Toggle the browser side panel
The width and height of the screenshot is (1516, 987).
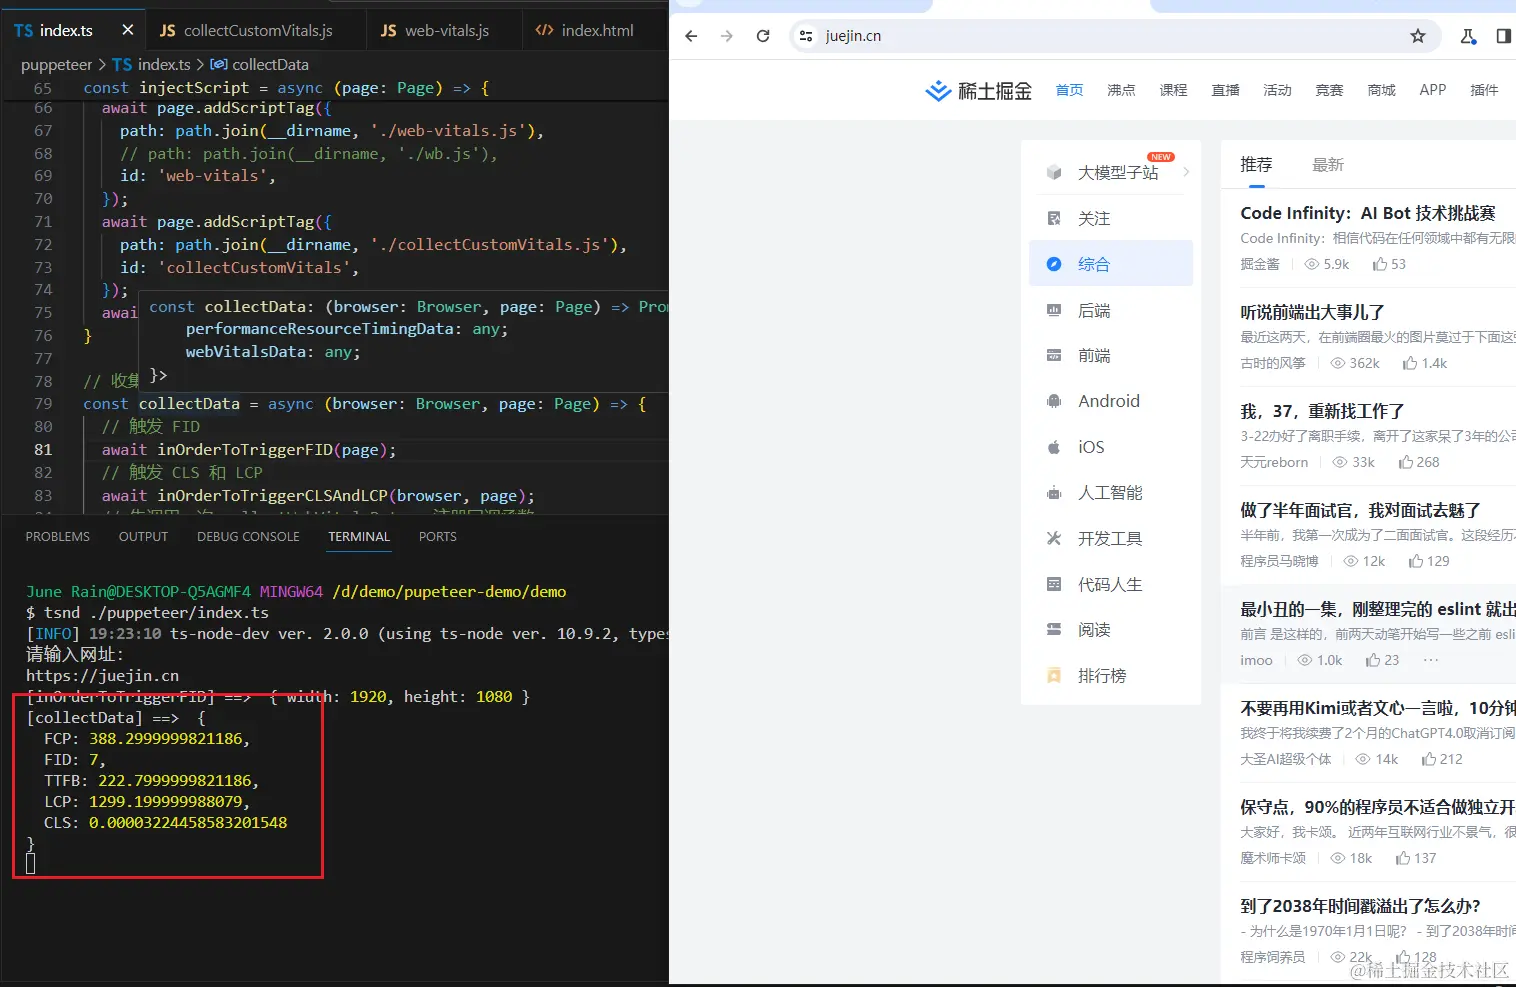coord(1503,36)
